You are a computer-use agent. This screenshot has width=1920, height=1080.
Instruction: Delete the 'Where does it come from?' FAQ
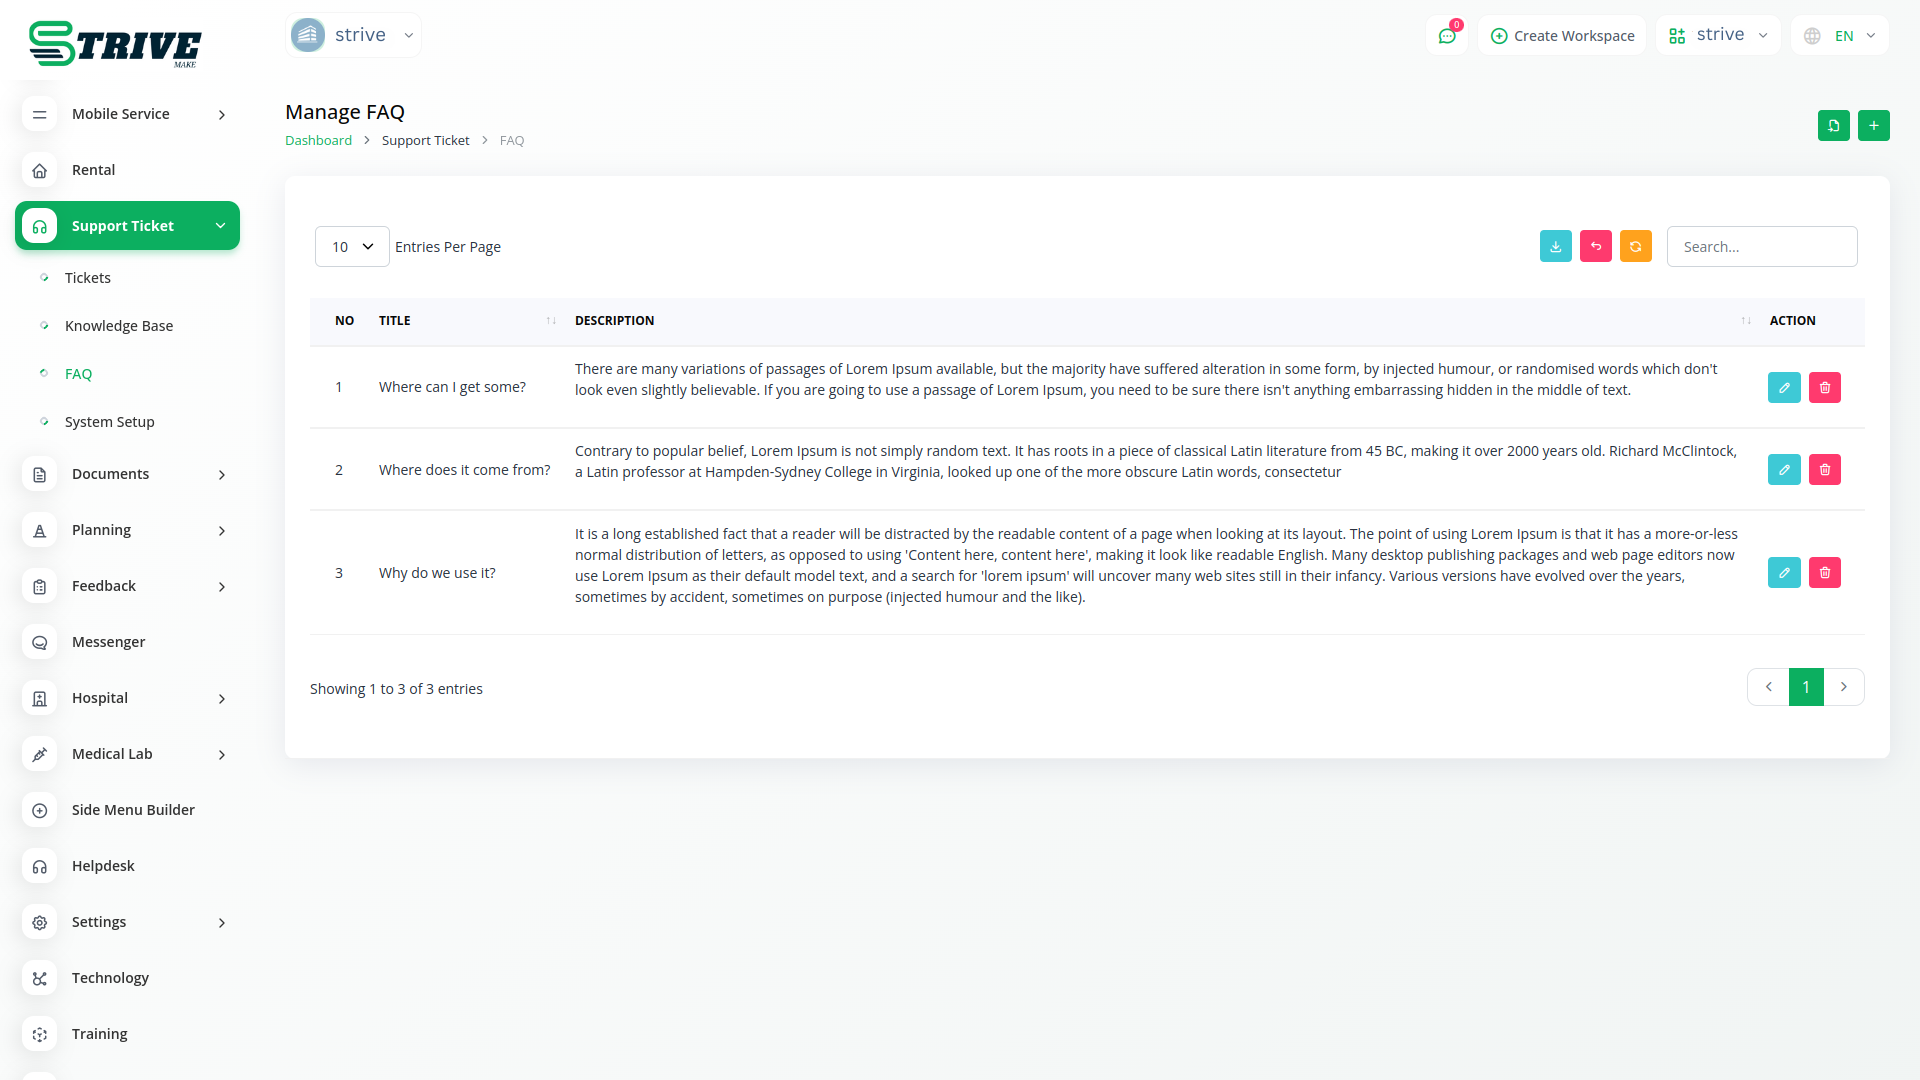pyautogui.click(x=1824, y=469)
